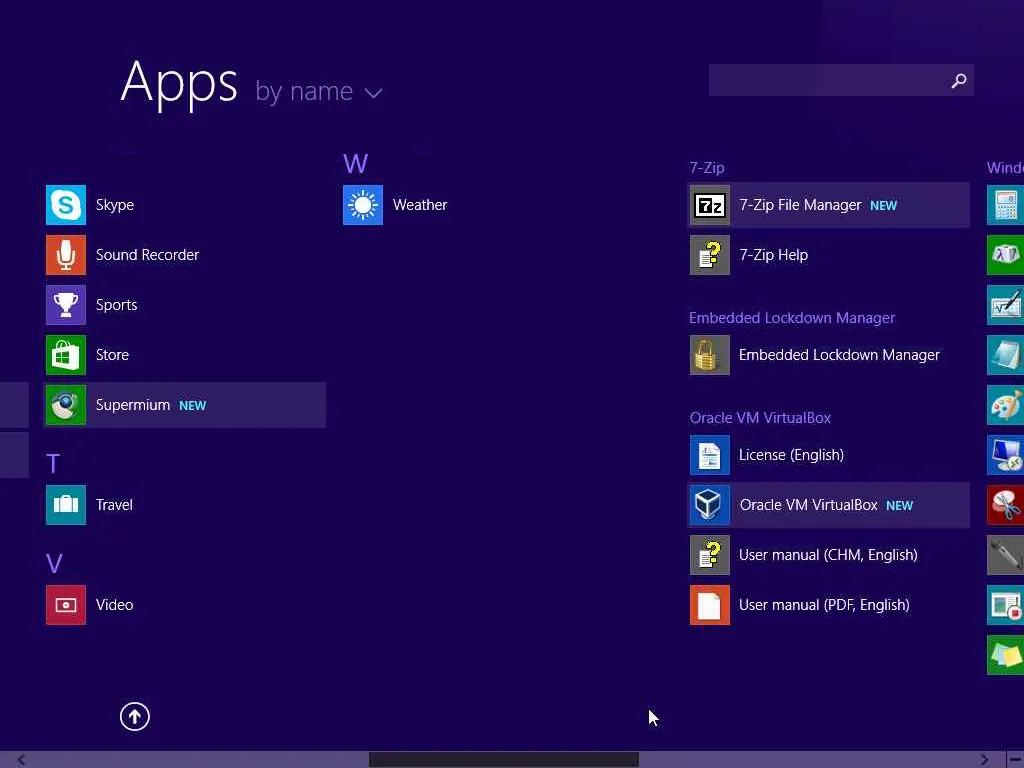Click the 7-Zip group heading
Screen dimensions: 1024x768
pyautogui.click(x=707, y=168)
